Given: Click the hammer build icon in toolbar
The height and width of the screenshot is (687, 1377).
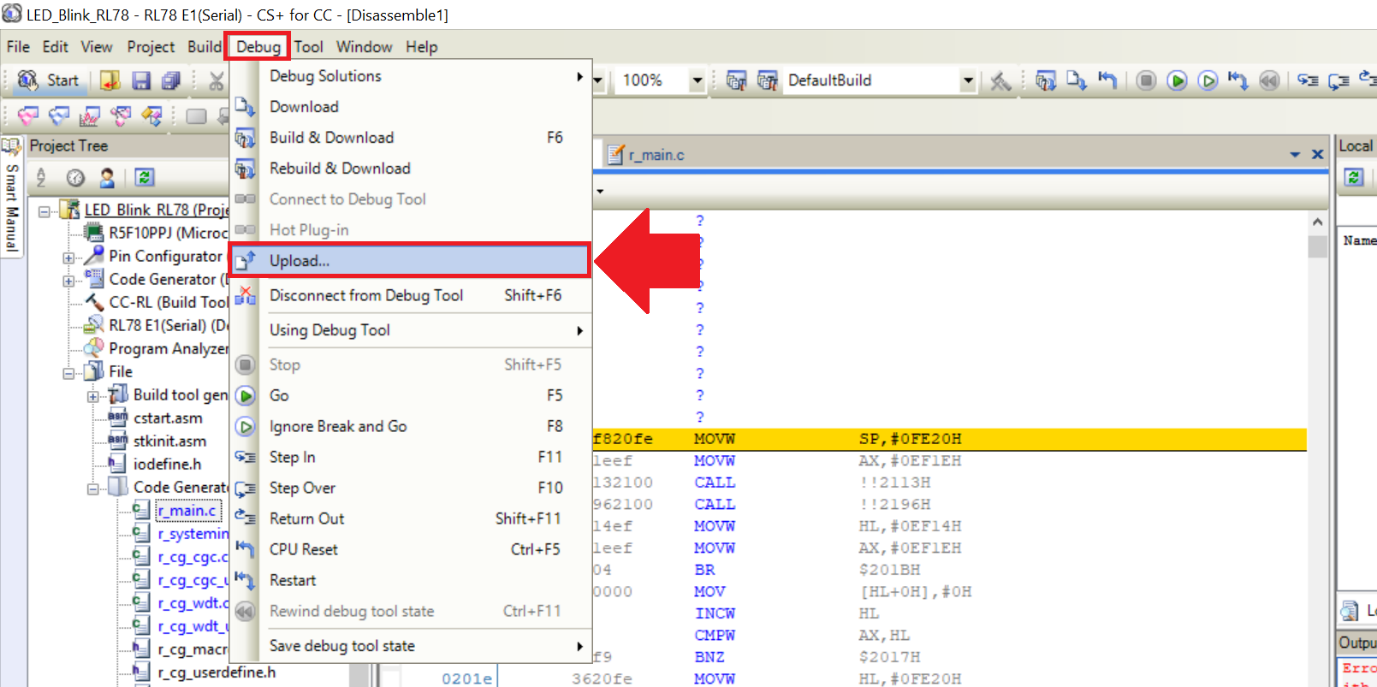Looking at the screenshot, I should [x=1000, y=81].
